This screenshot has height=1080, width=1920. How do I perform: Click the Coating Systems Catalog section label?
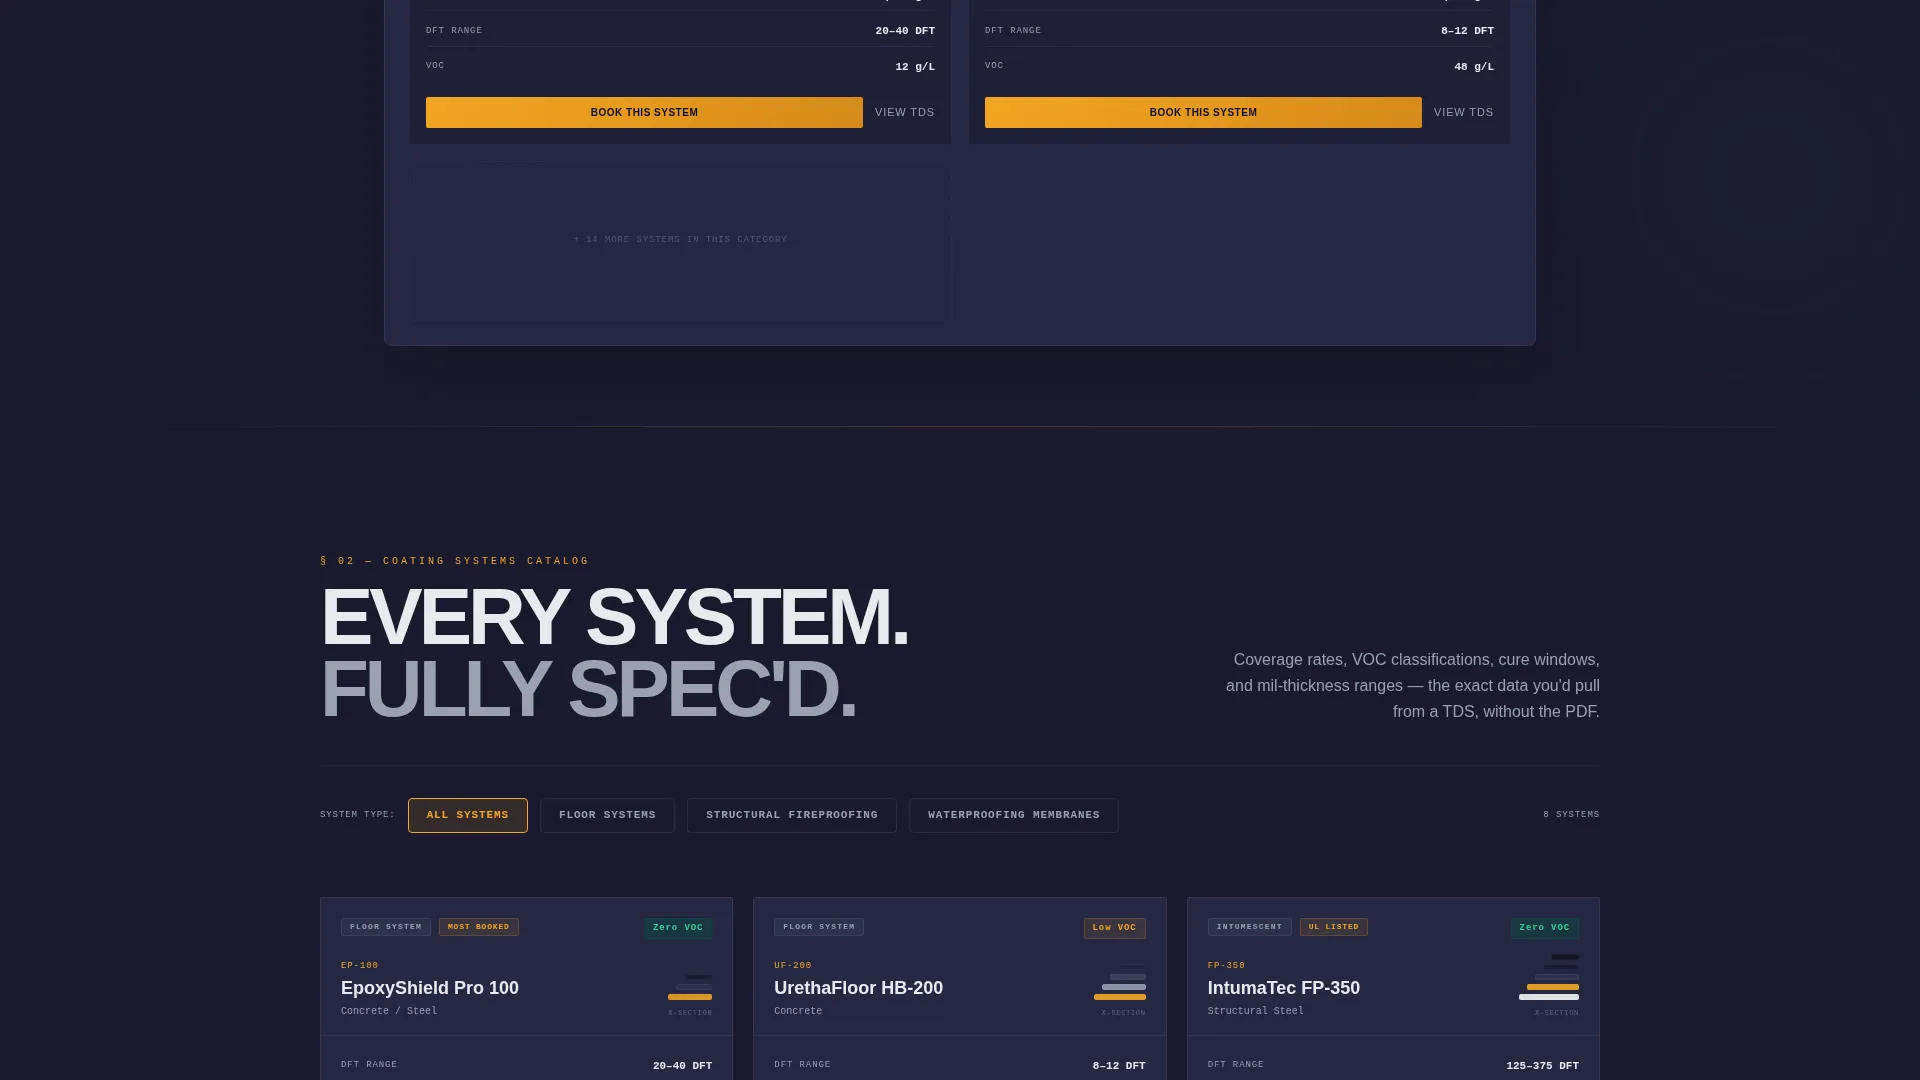455,561
